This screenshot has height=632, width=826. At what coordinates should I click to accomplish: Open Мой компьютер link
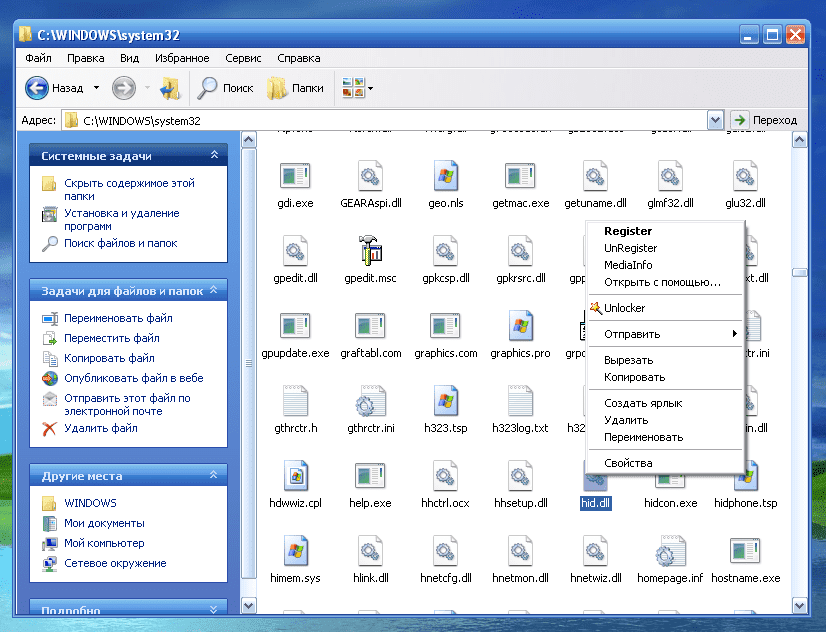point(104,543)
